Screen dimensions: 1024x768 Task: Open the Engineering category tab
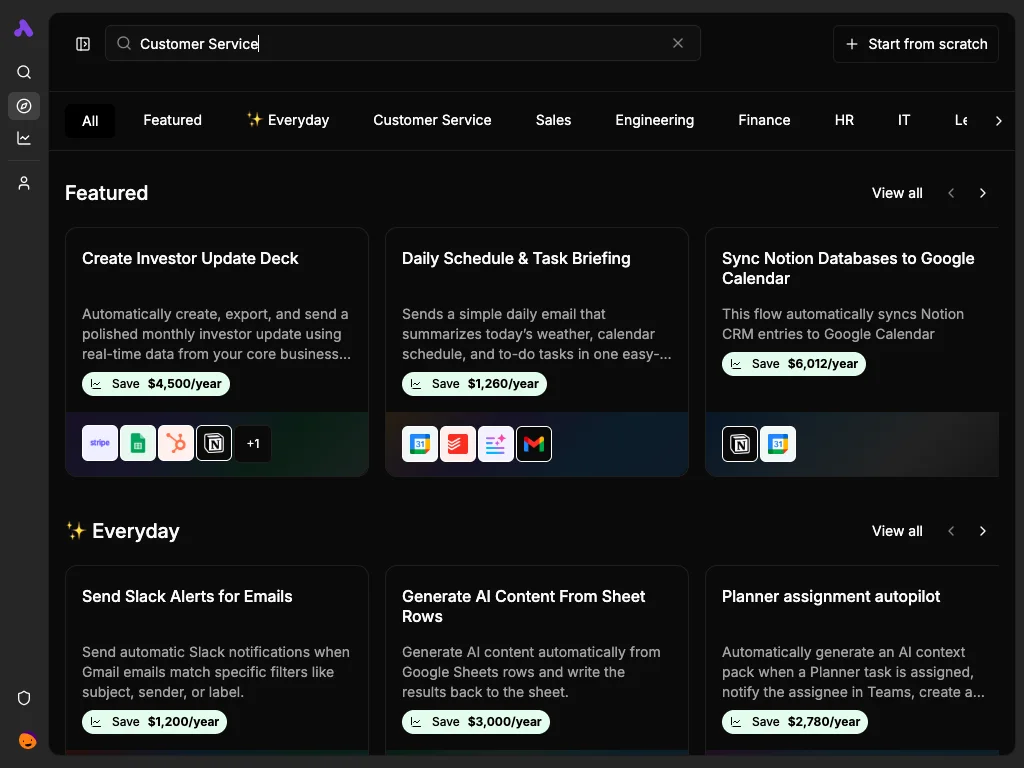(x=654, y=120)
